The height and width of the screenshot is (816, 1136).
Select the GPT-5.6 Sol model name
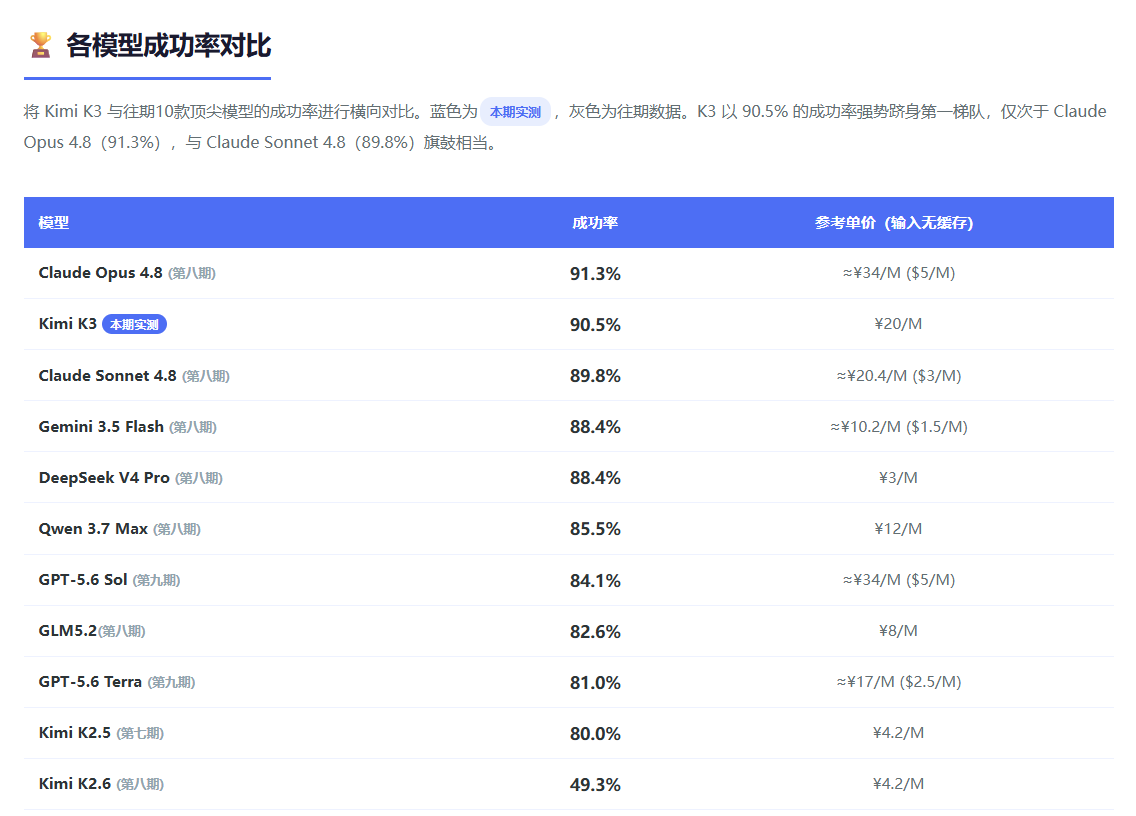click(x=83, y=580)
